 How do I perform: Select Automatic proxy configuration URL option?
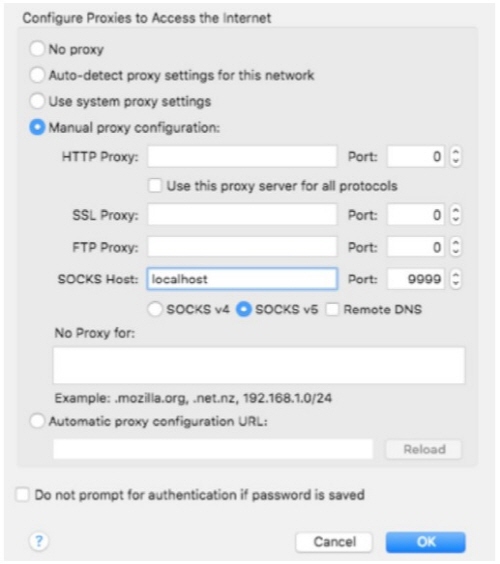tap(37, 421)
